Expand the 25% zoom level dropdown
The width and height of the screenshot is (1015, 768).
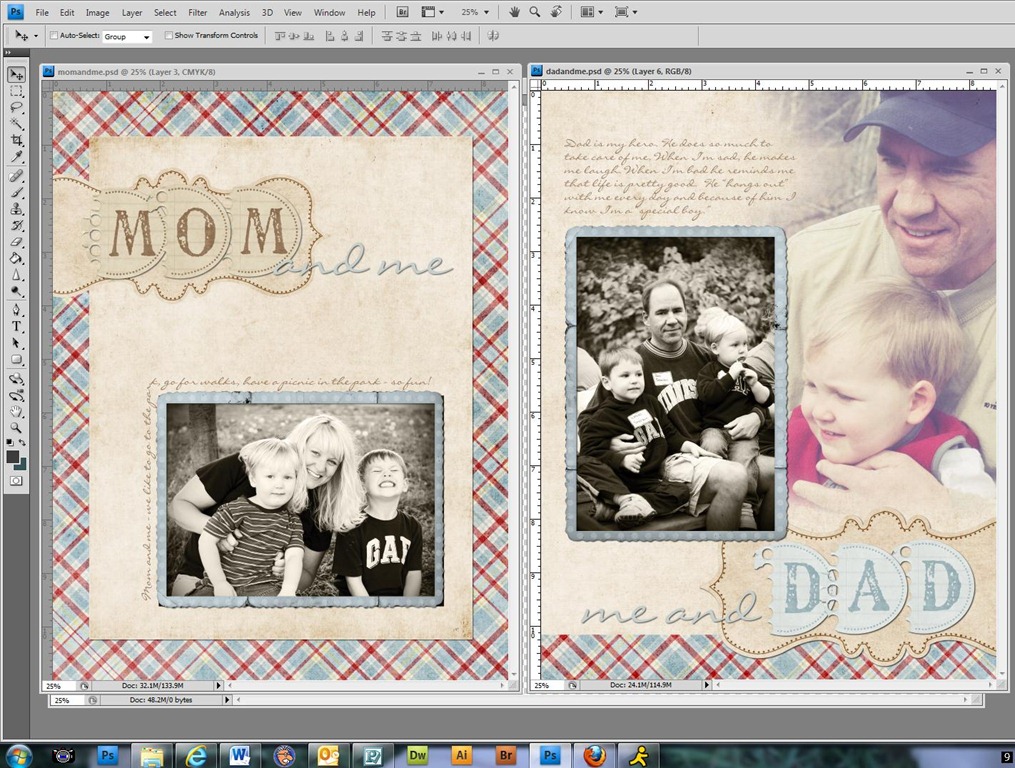coord(476,12)
